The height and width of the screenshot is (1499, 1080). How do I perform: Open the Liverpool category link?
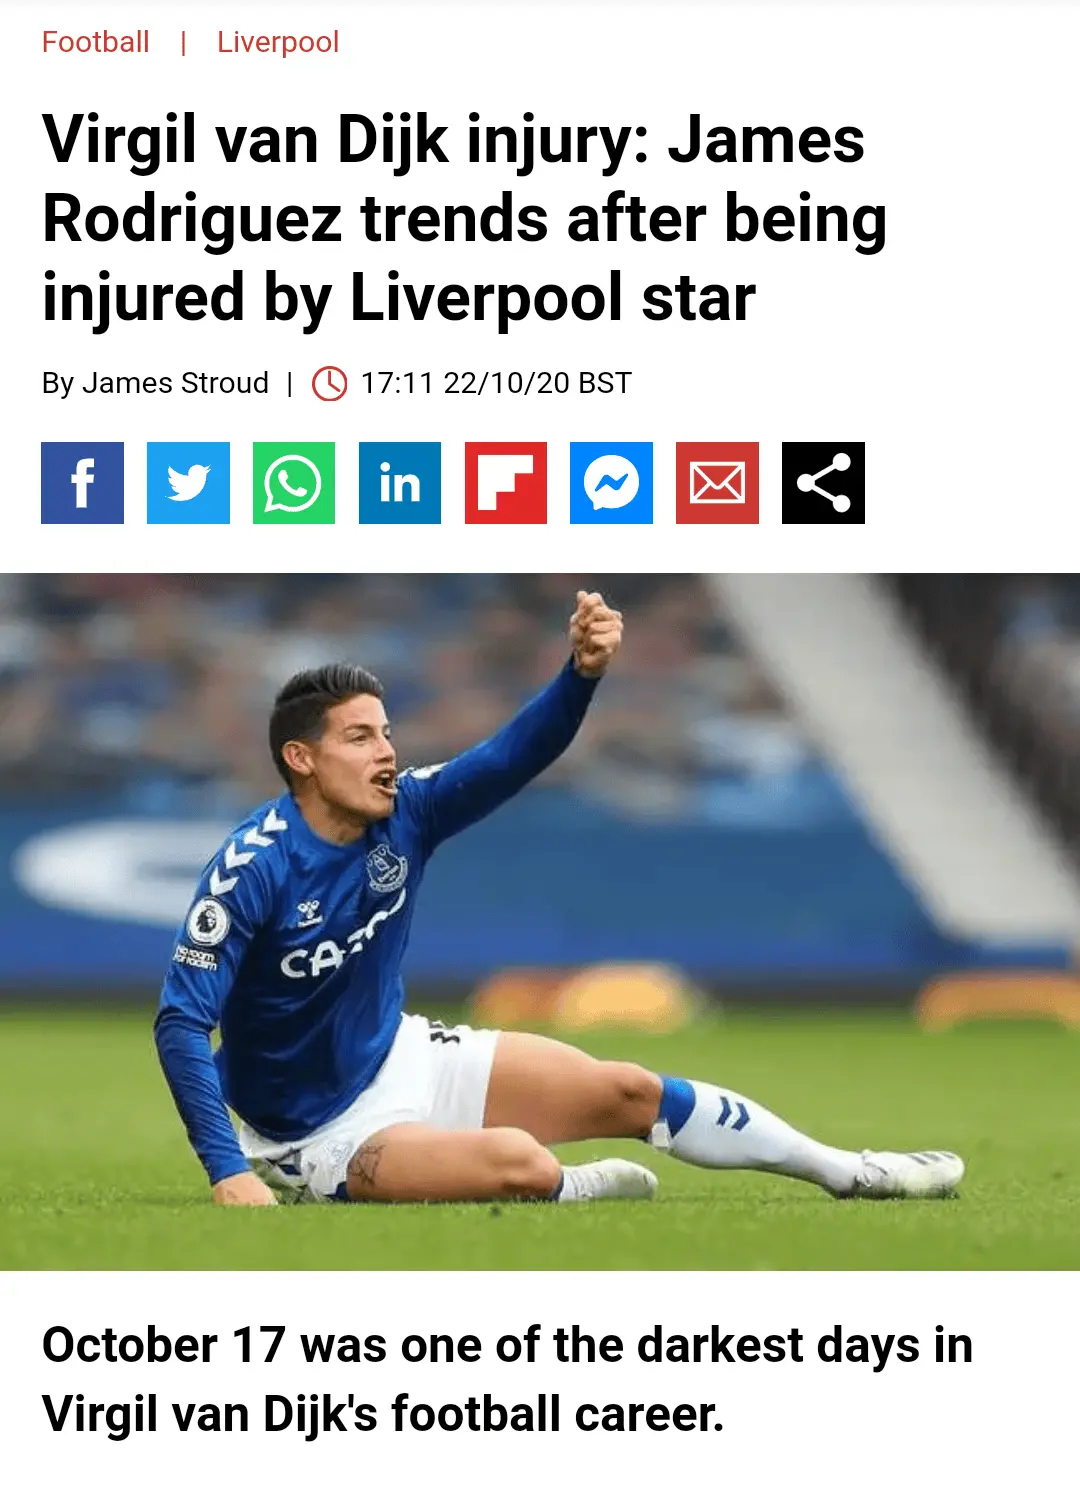(x=278, y=42)
